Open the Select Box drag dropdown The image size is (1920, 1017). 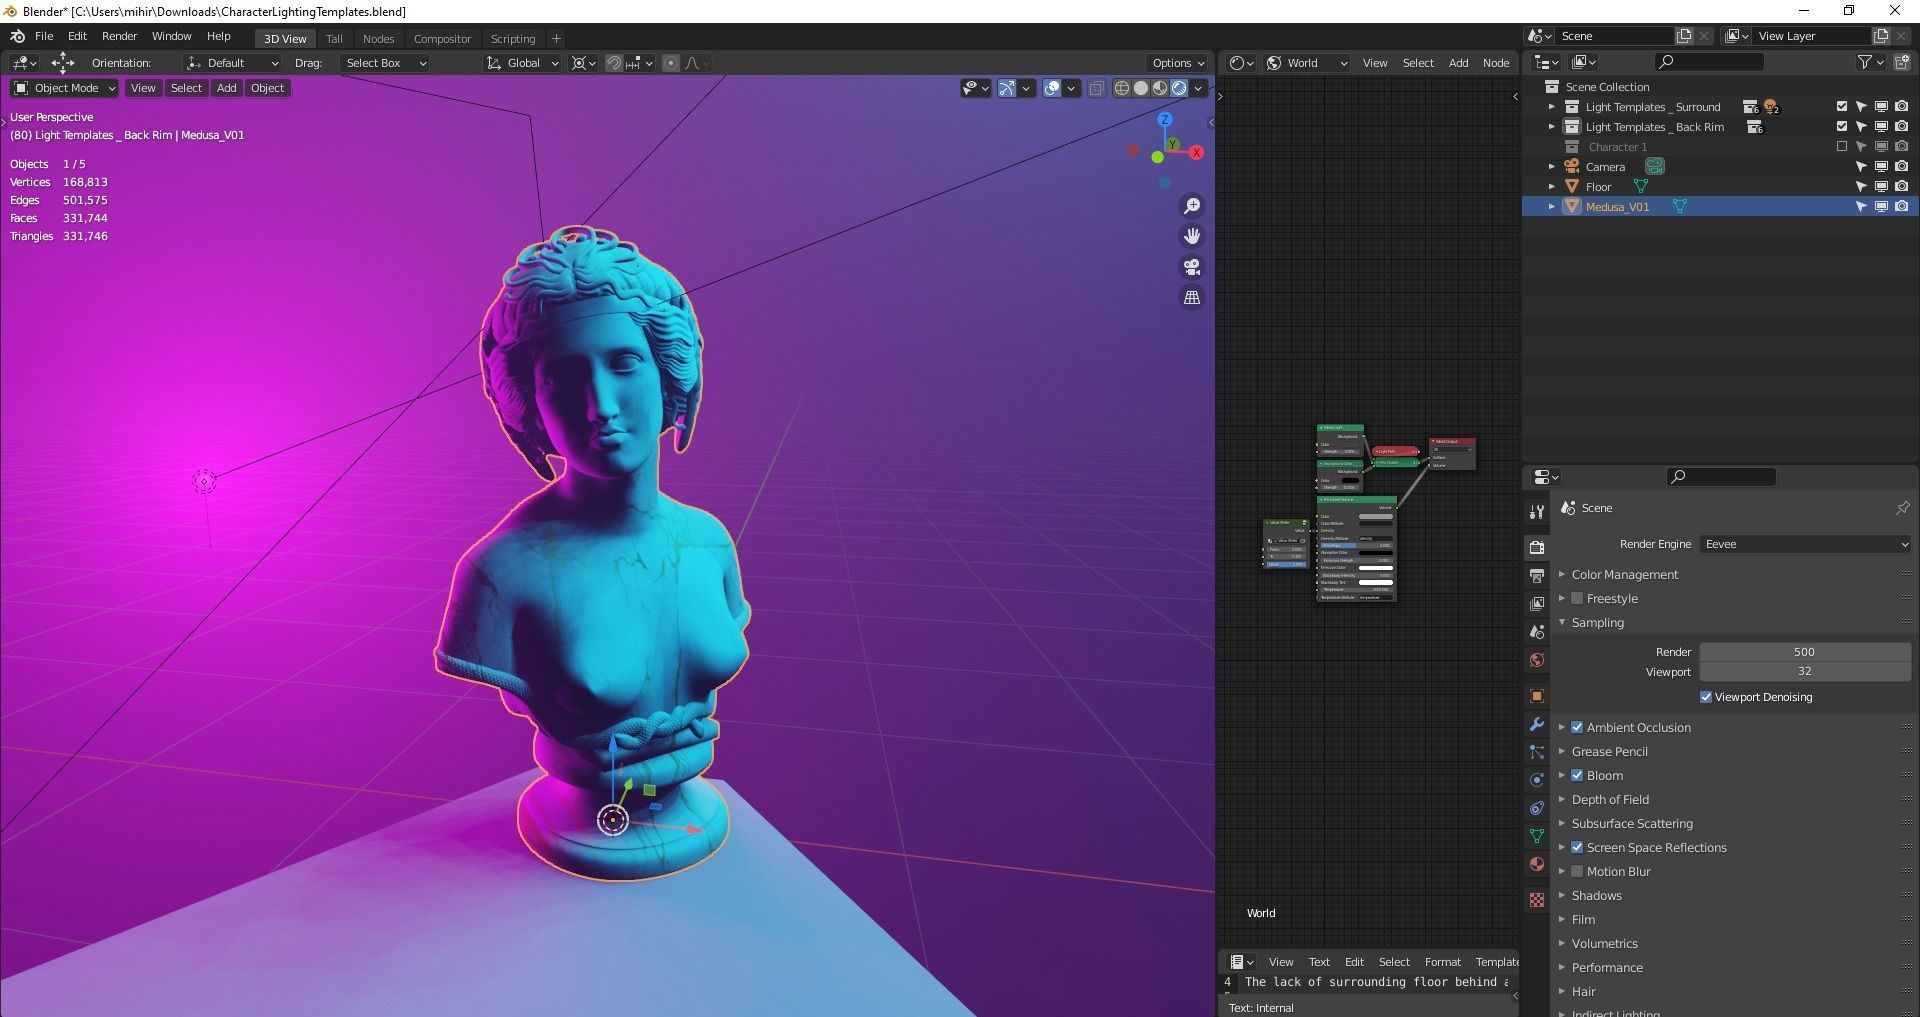(384, 63)
